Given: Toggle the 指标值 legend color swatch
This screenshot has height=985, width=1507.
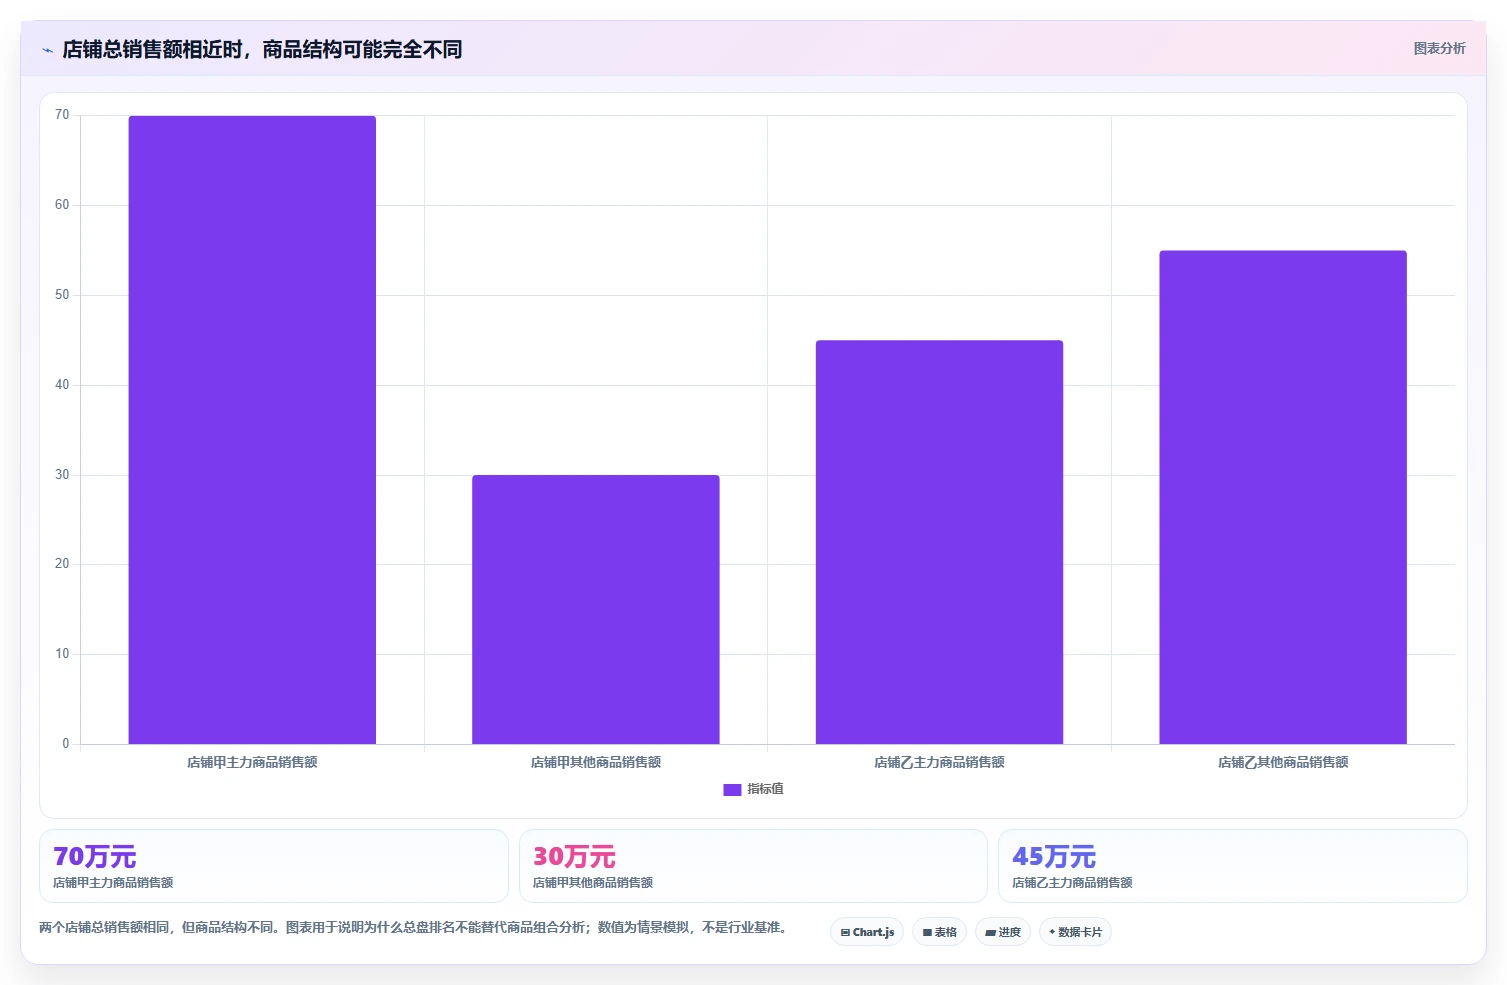Looking at the screenshot, I should point(732,790).
